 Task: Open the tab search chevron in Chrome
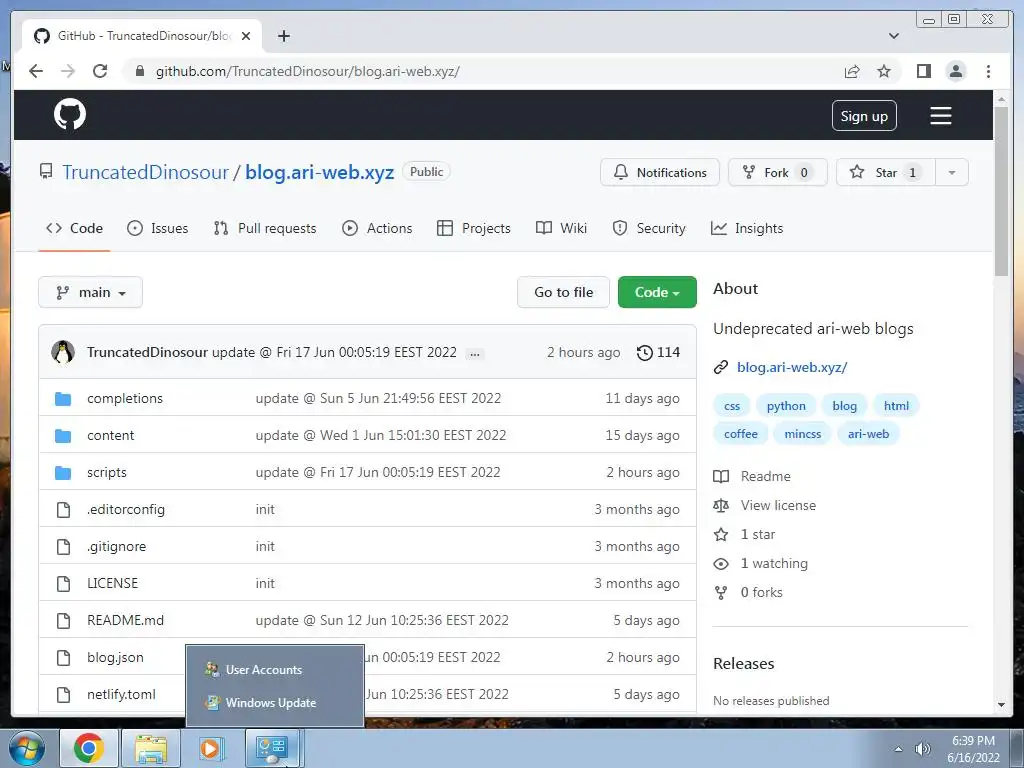[894, 36]
